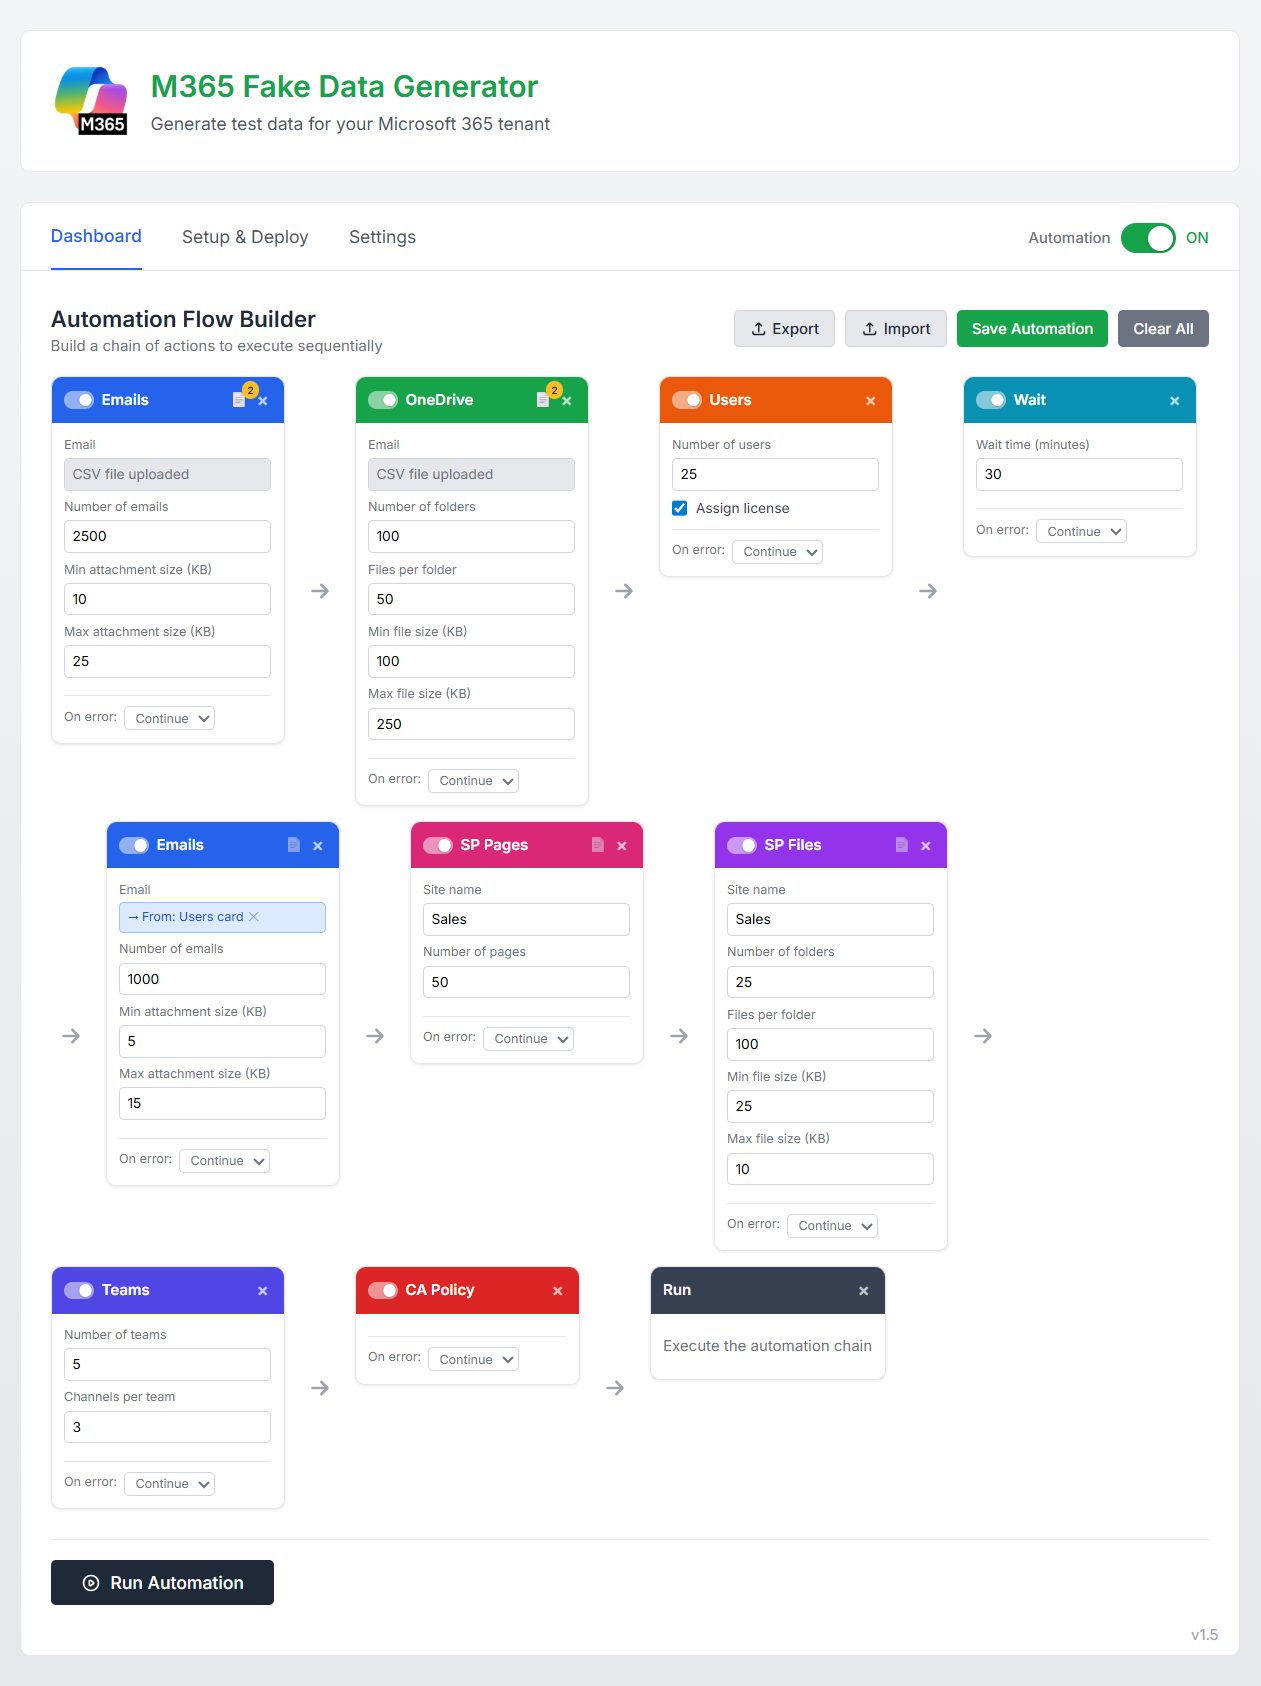Image resolution: width=1261 pixels, height=1686 pixels.
Task: Switch to the Setup & Deploy tab
Action: 245,237
